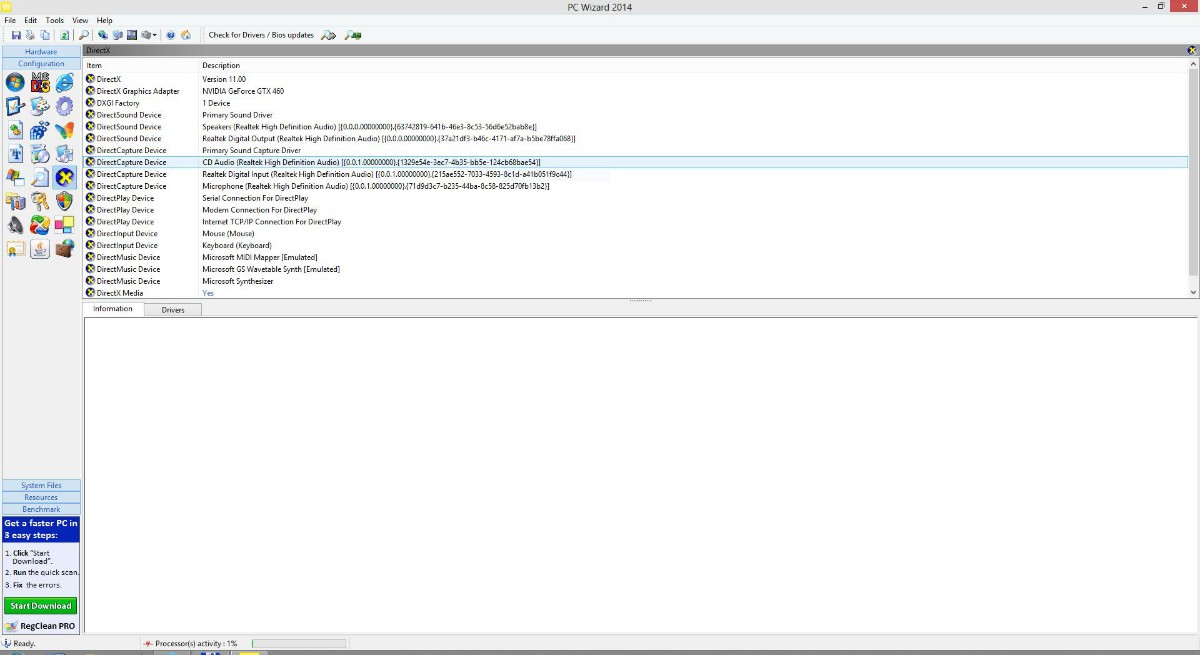
Task: Click the scroll down arrow of the list
Action: pyautogui.click(x=1192, y=292)
